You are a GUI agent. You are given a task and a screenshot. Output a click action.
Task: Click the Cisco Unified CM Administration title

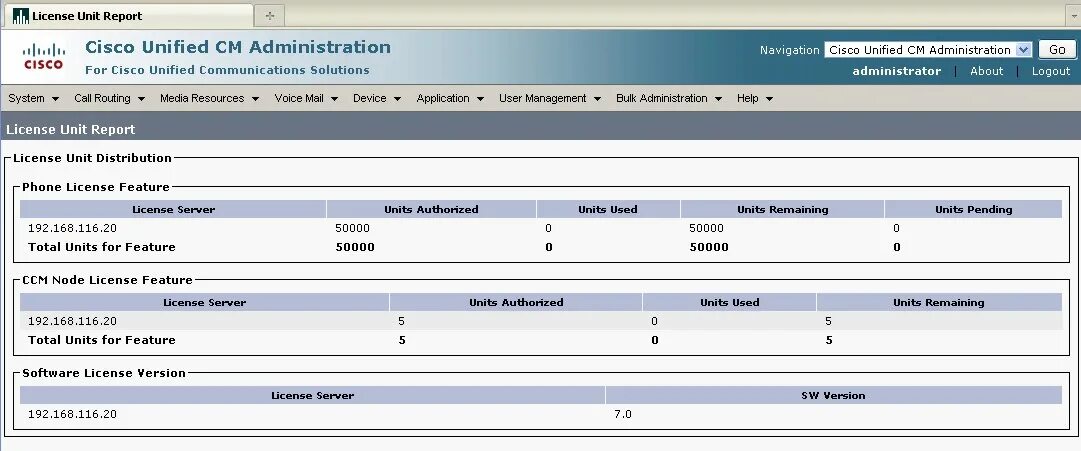coord(238,47)
